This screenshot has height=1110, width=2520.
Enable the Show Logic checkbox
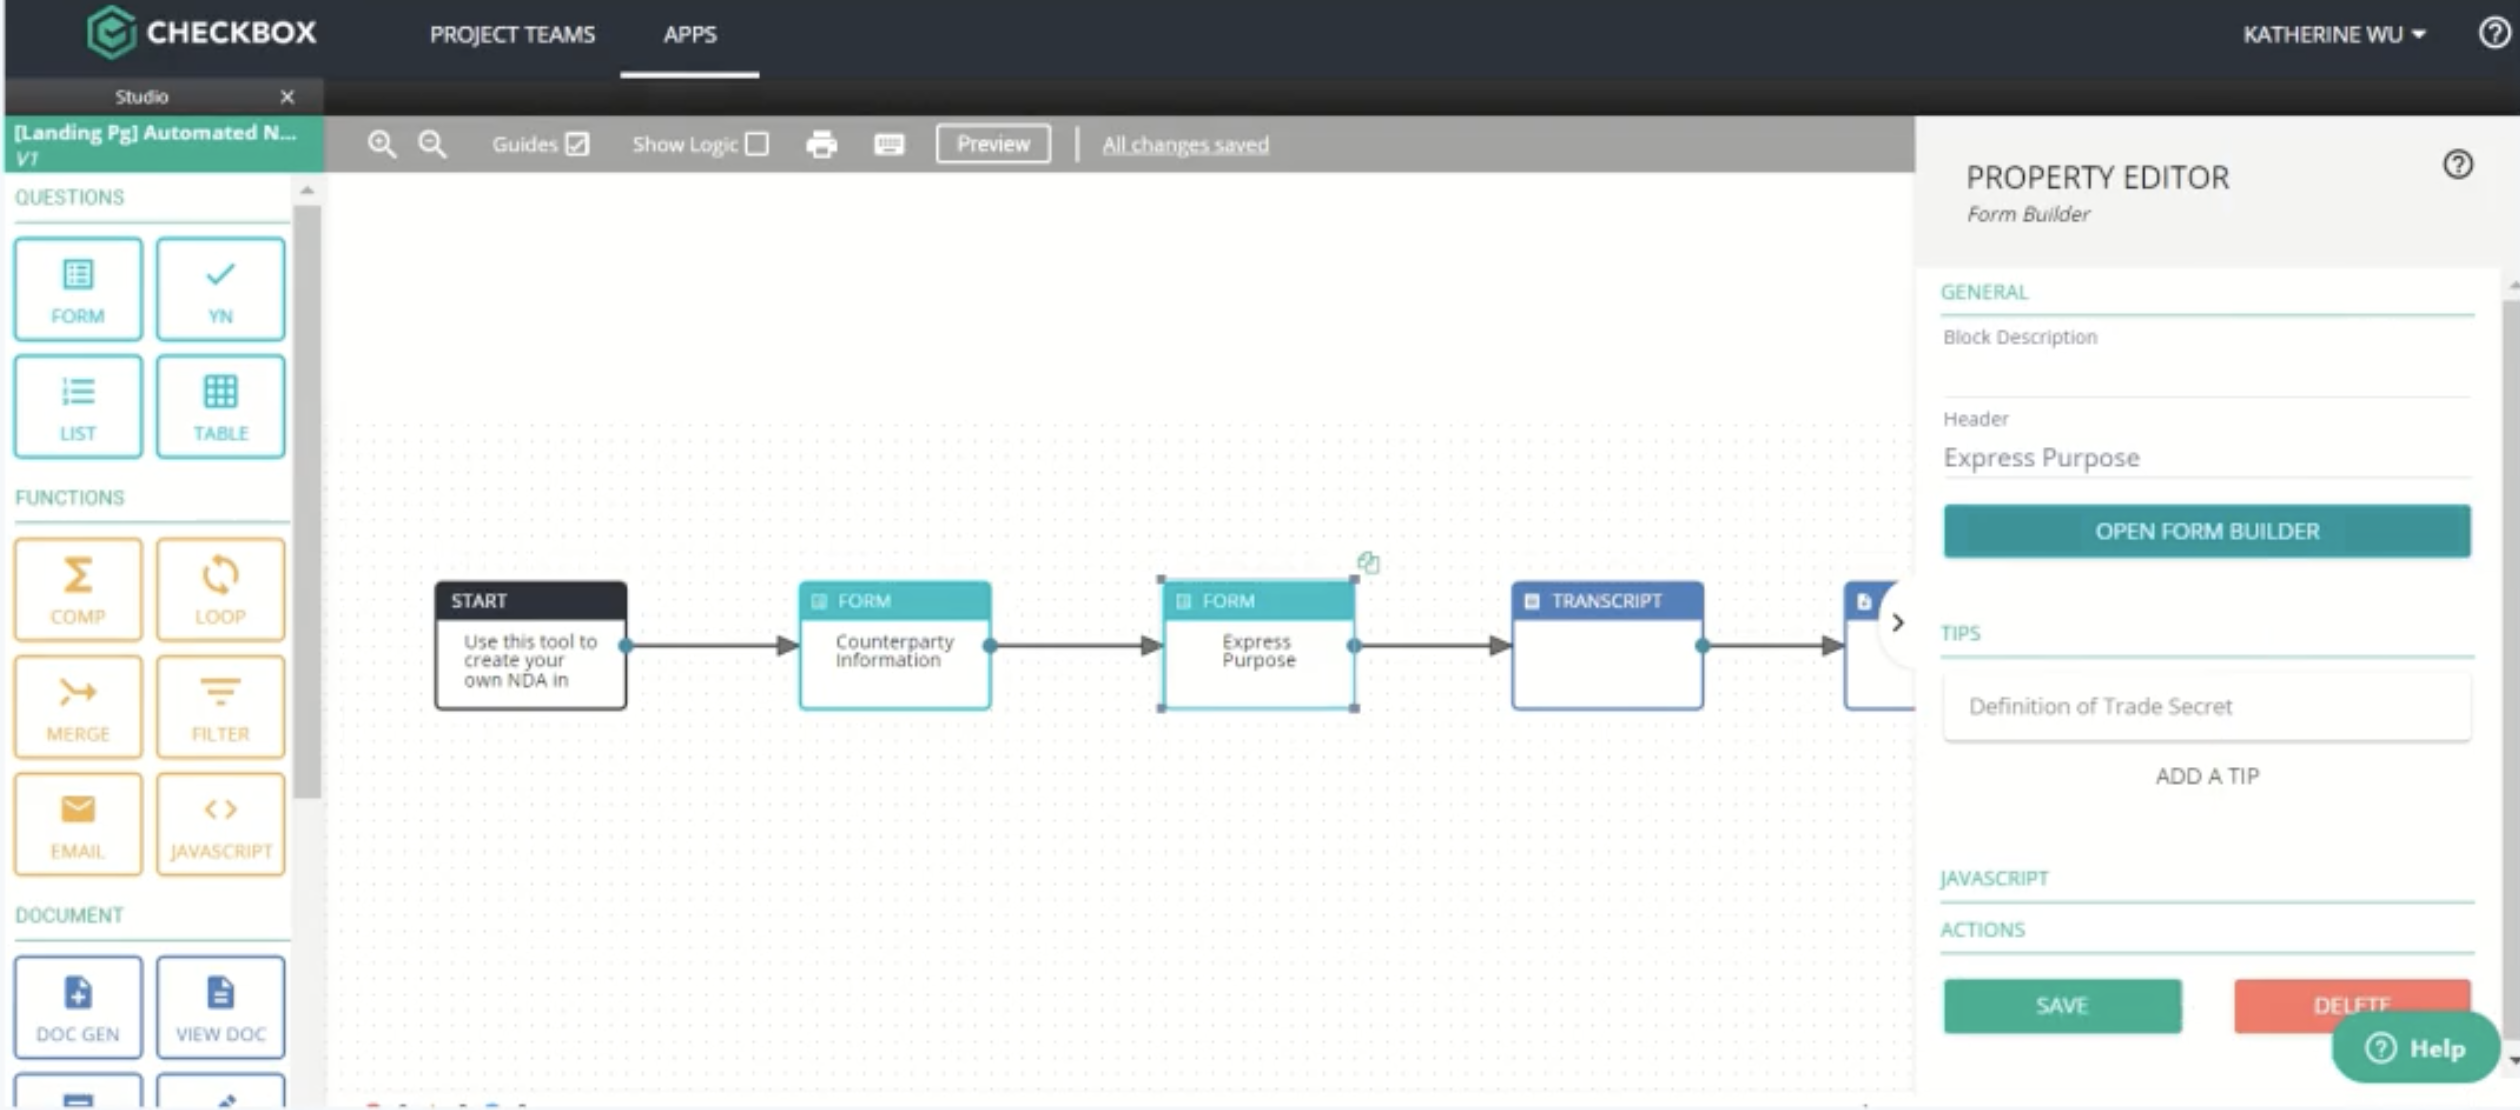click(x=757, y=144)
